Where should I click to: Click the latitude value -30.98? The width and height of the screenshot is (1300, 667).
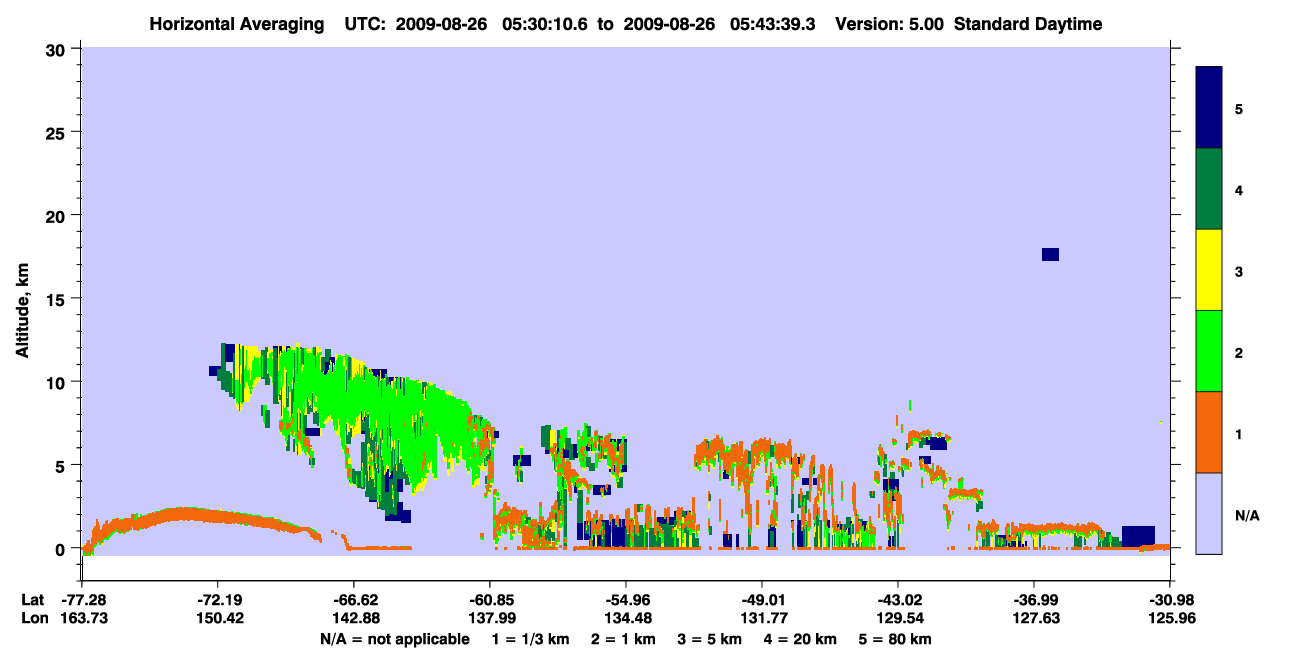pos(1170,600)
